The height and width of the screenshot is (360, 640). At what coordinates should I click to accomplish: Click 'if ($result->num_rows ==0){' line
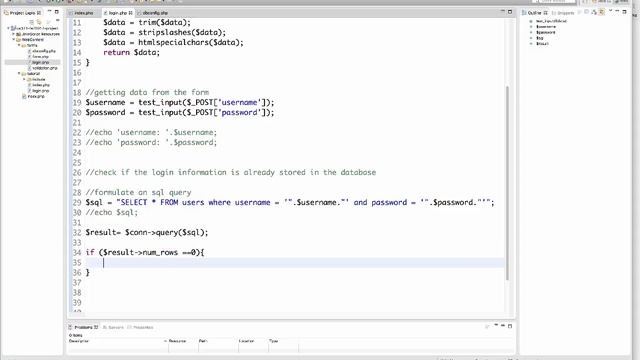[x=145, y=253]
